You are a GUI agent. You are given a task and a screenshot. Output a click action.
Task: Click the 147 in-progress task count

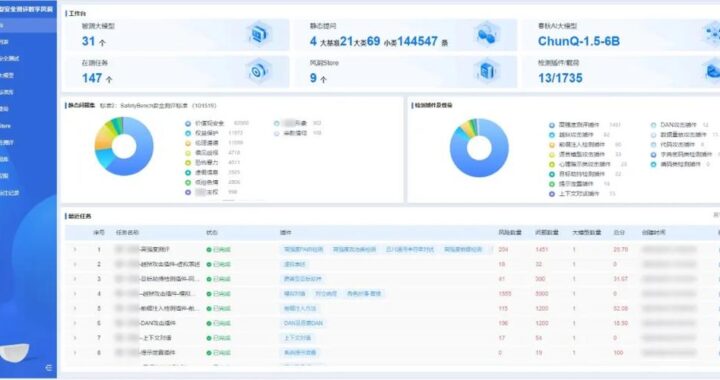pos(92,78)
